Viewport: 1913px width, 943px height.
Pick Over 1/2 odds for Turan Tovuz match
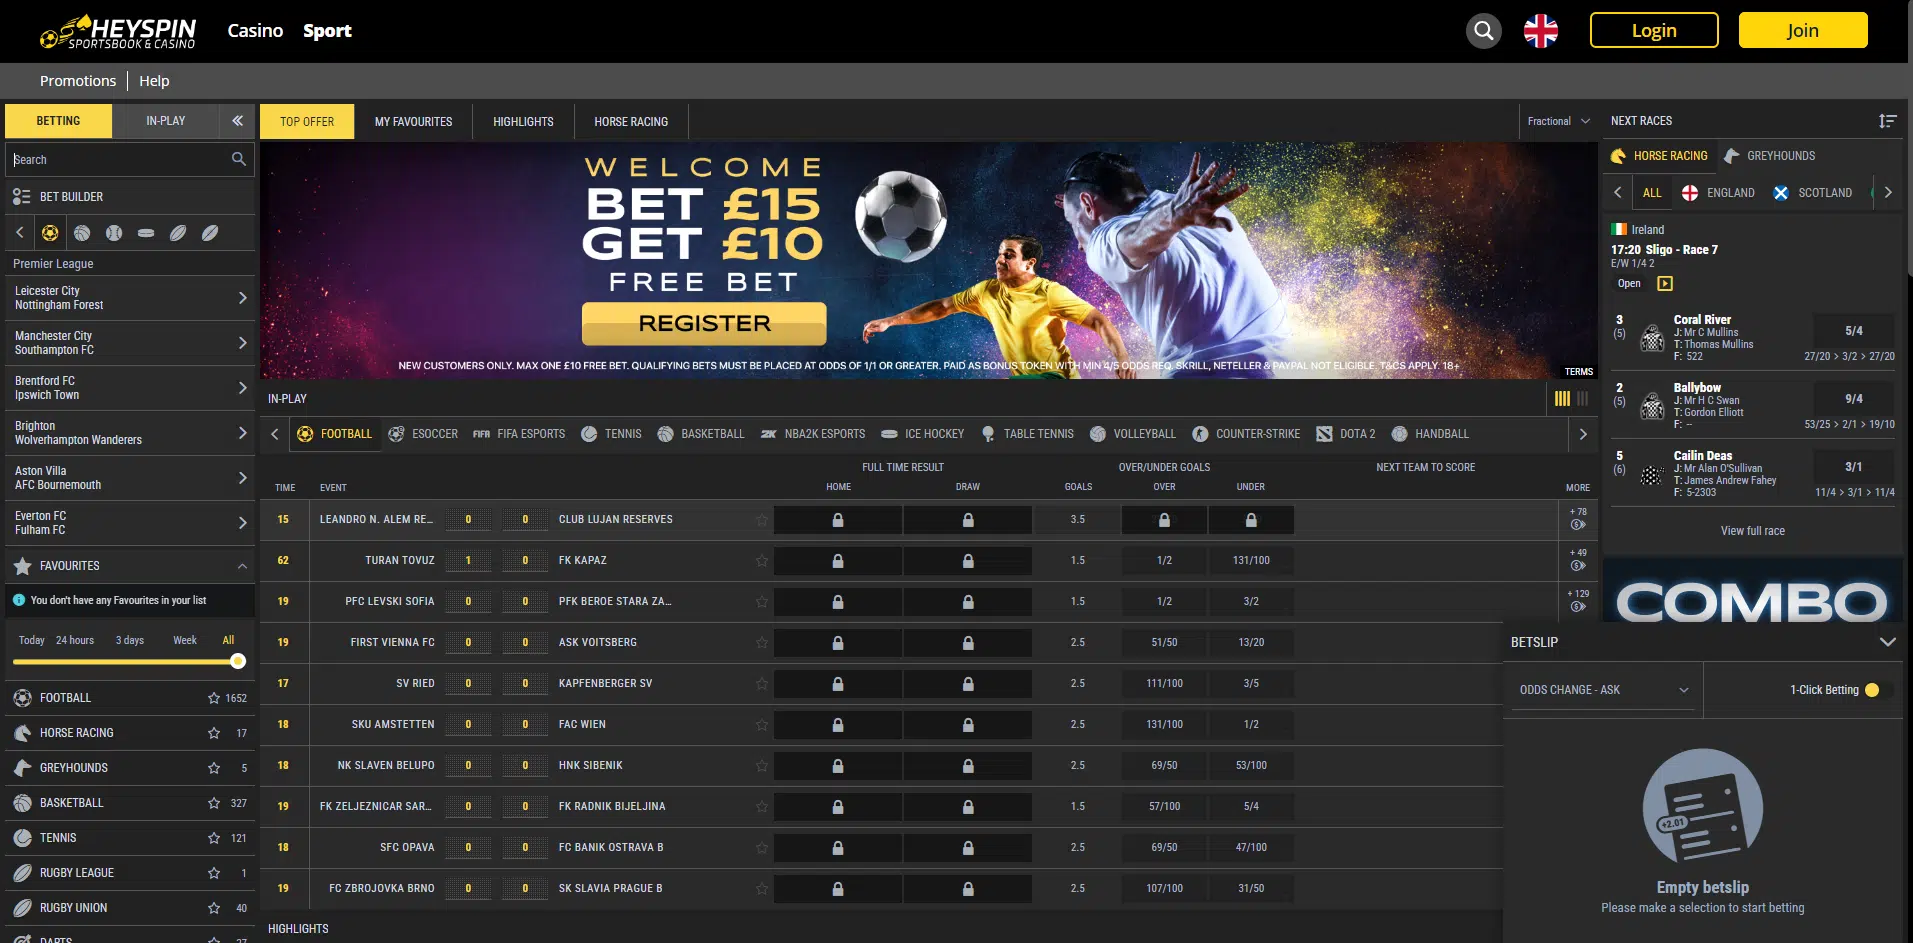pos(1164,560)
